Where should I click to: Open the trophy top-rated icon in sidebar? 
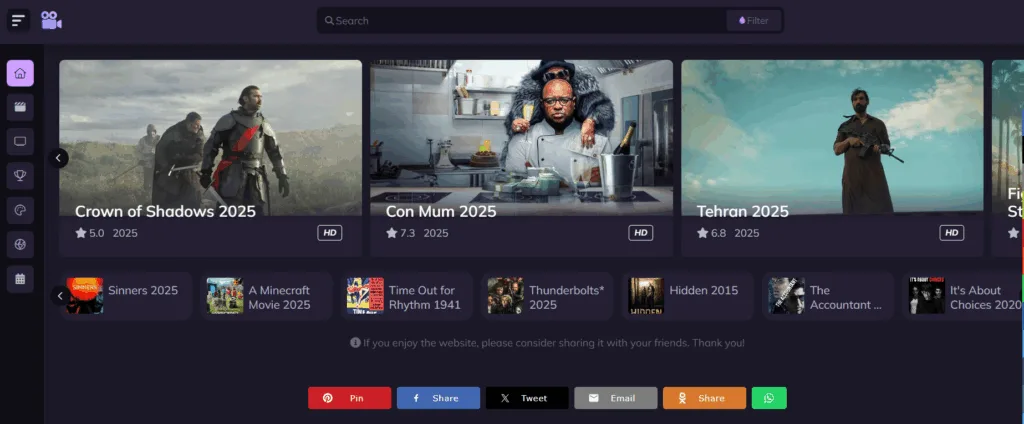point(20,176)
